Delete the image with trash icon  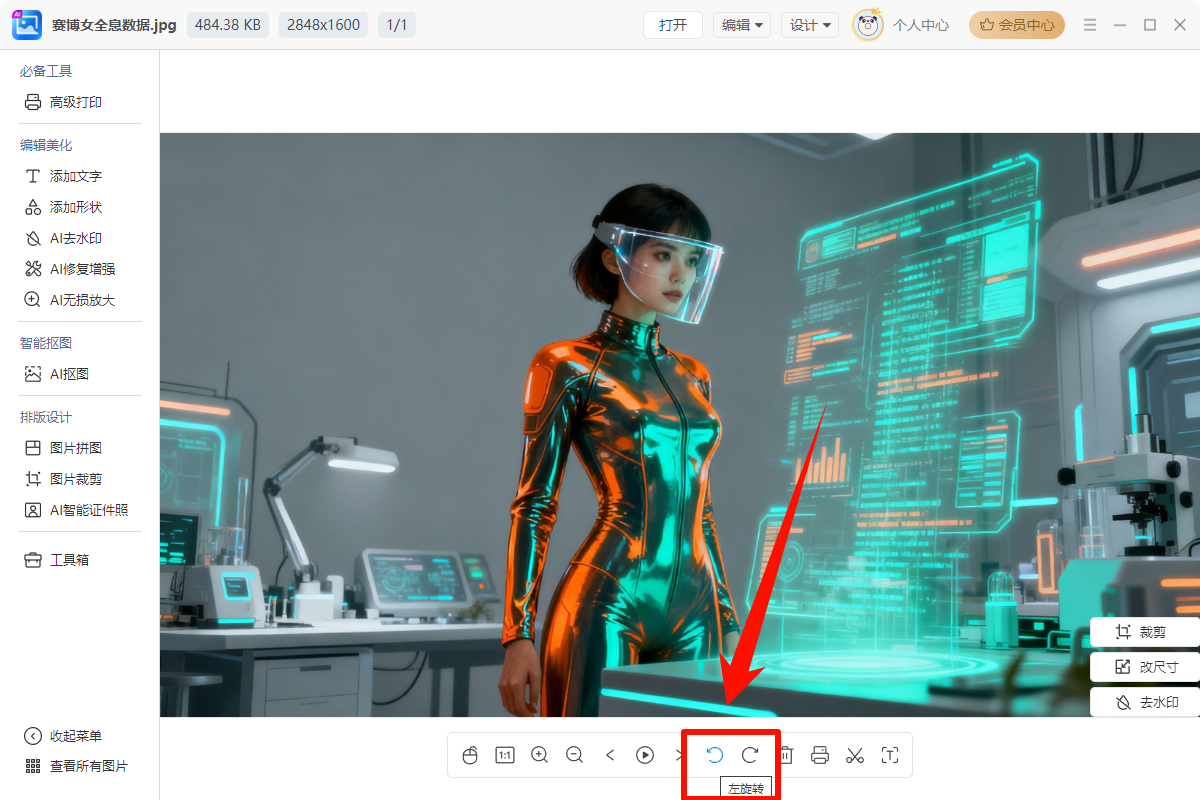point(786,755)
